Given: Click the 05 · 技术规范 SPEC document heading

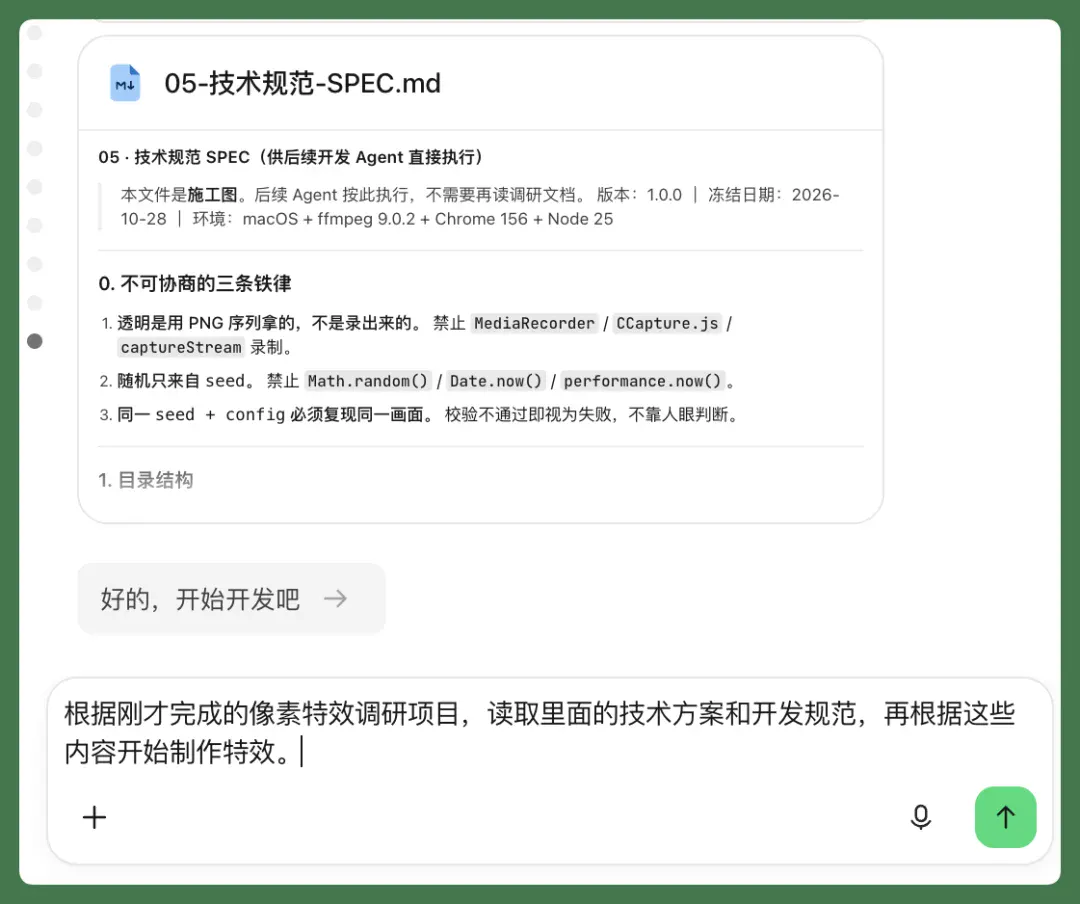Looking at the screenshot, I should pos(290,157).
